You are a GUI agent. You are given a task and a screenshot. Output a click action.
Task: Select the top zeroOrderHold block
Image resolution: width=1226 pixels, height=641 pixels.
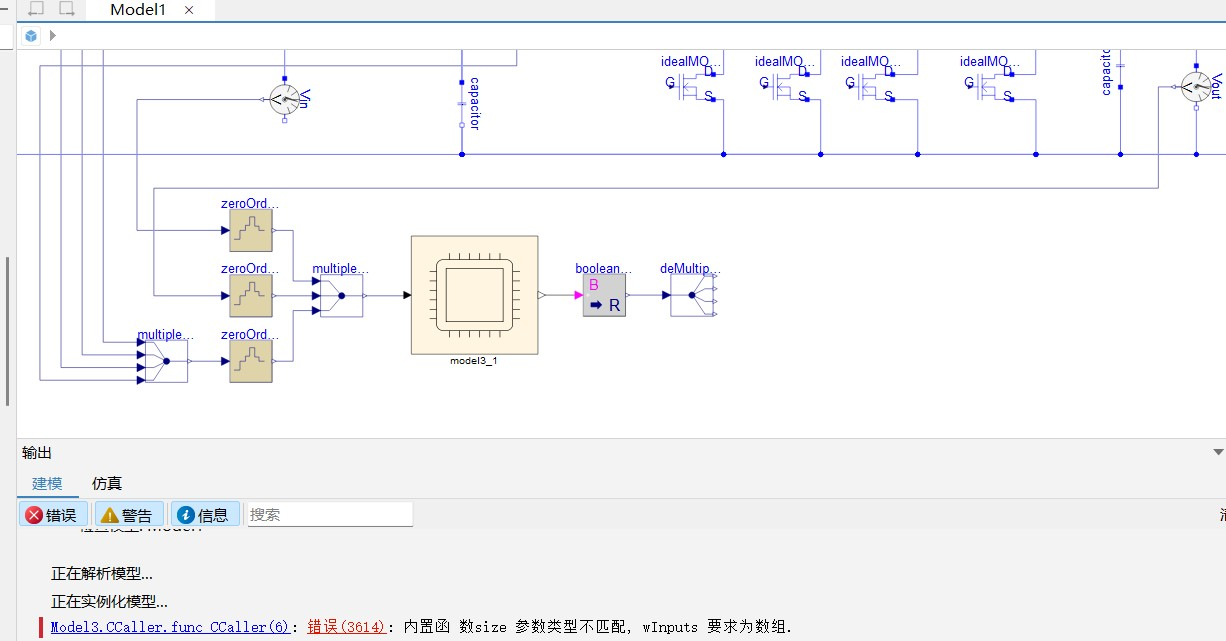(x=251, y=231)
